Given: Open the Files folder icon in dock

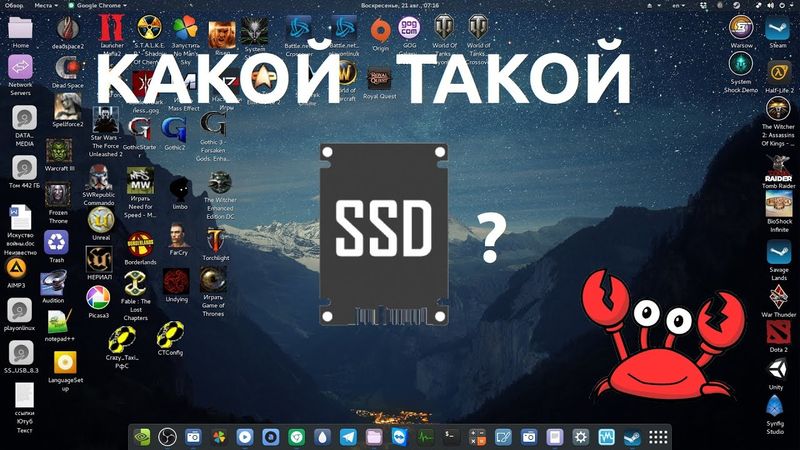Looking at the screenshot, I should pos(373,437).
